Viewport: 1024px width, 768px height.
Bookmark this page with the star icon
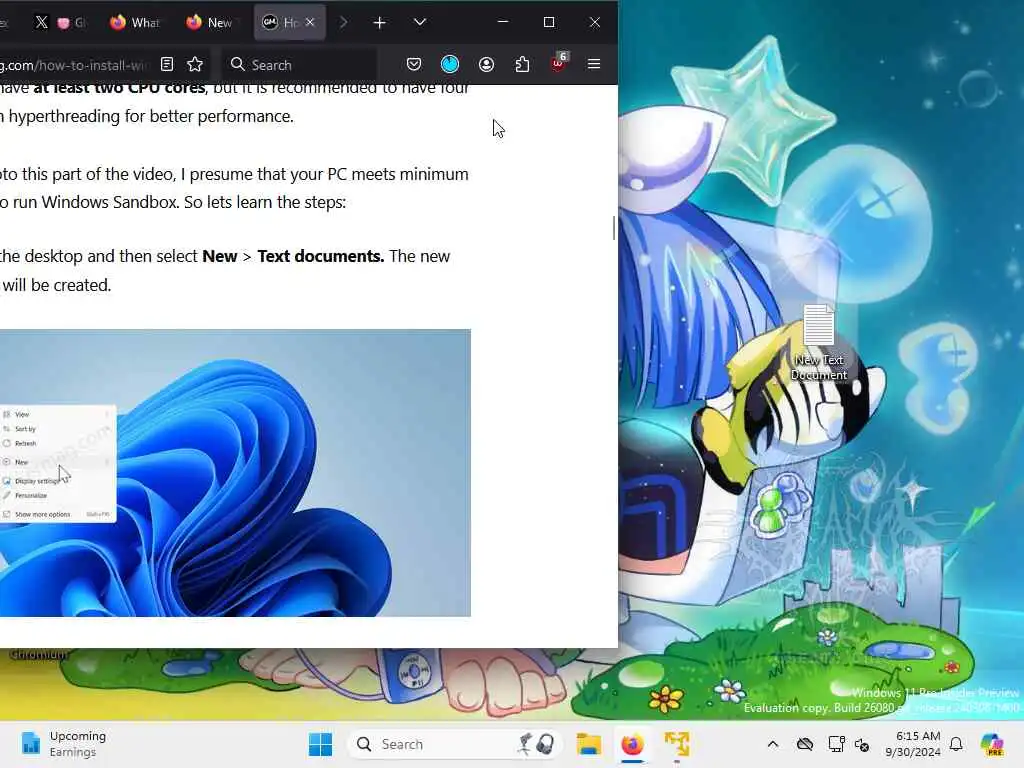195,64
